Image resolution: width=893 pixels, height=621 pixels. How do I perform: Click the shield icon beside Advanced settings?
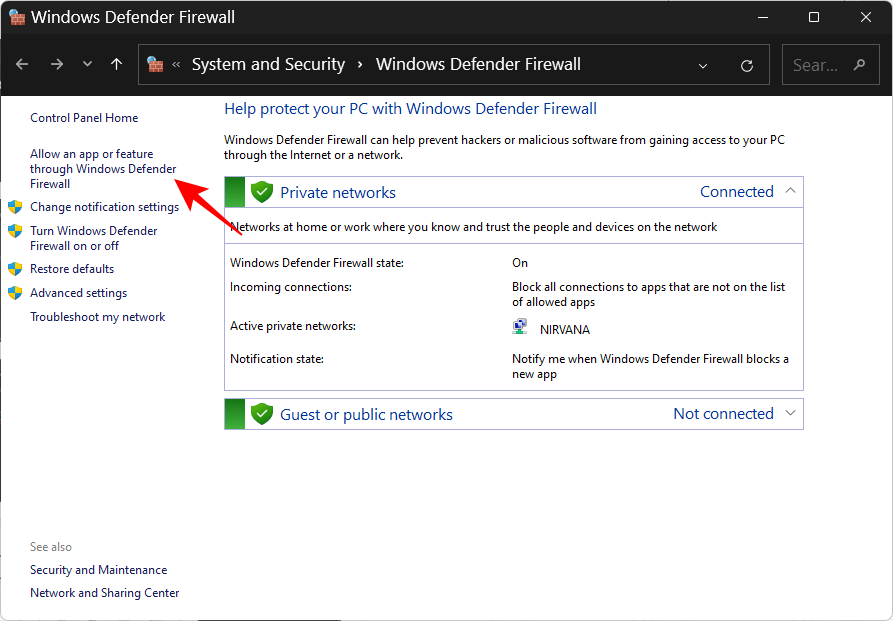pyautogui.click(x=14, y=292)
